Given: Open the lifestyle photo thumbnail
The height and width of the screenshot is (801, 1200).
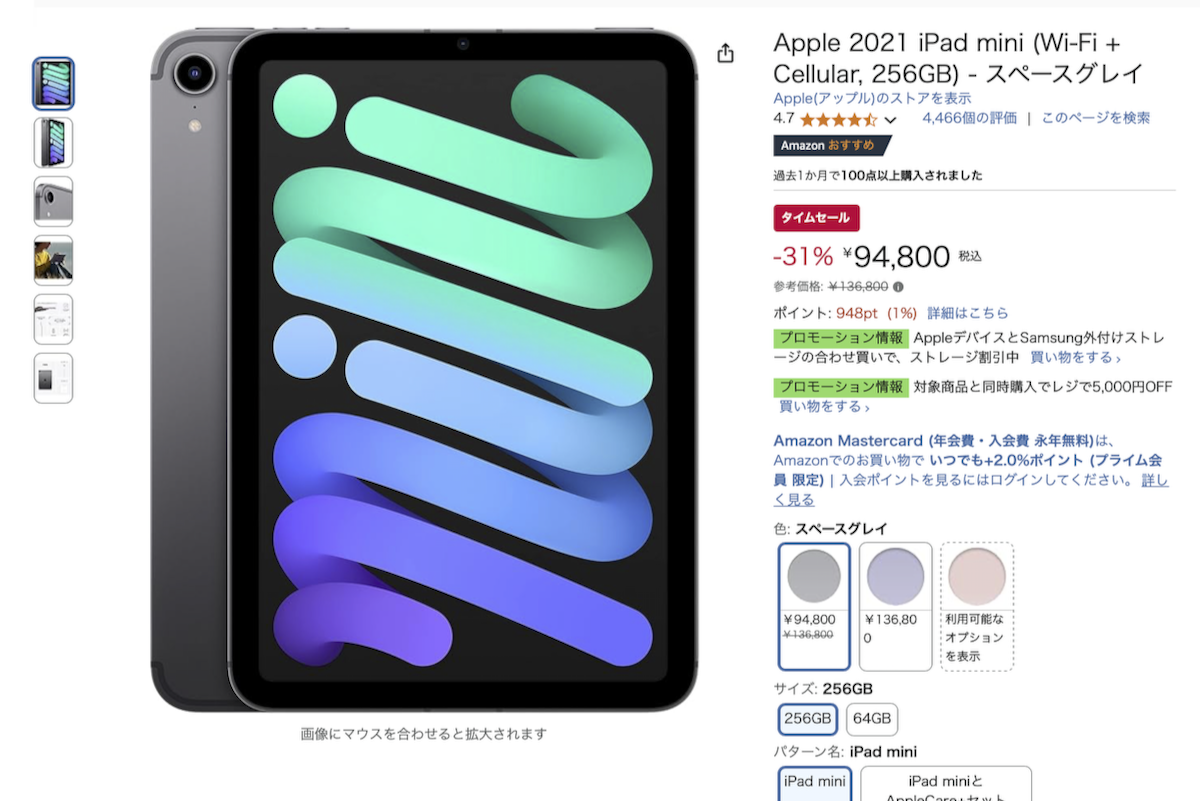Looking at the screenshot, I should (x=53, y=260).
